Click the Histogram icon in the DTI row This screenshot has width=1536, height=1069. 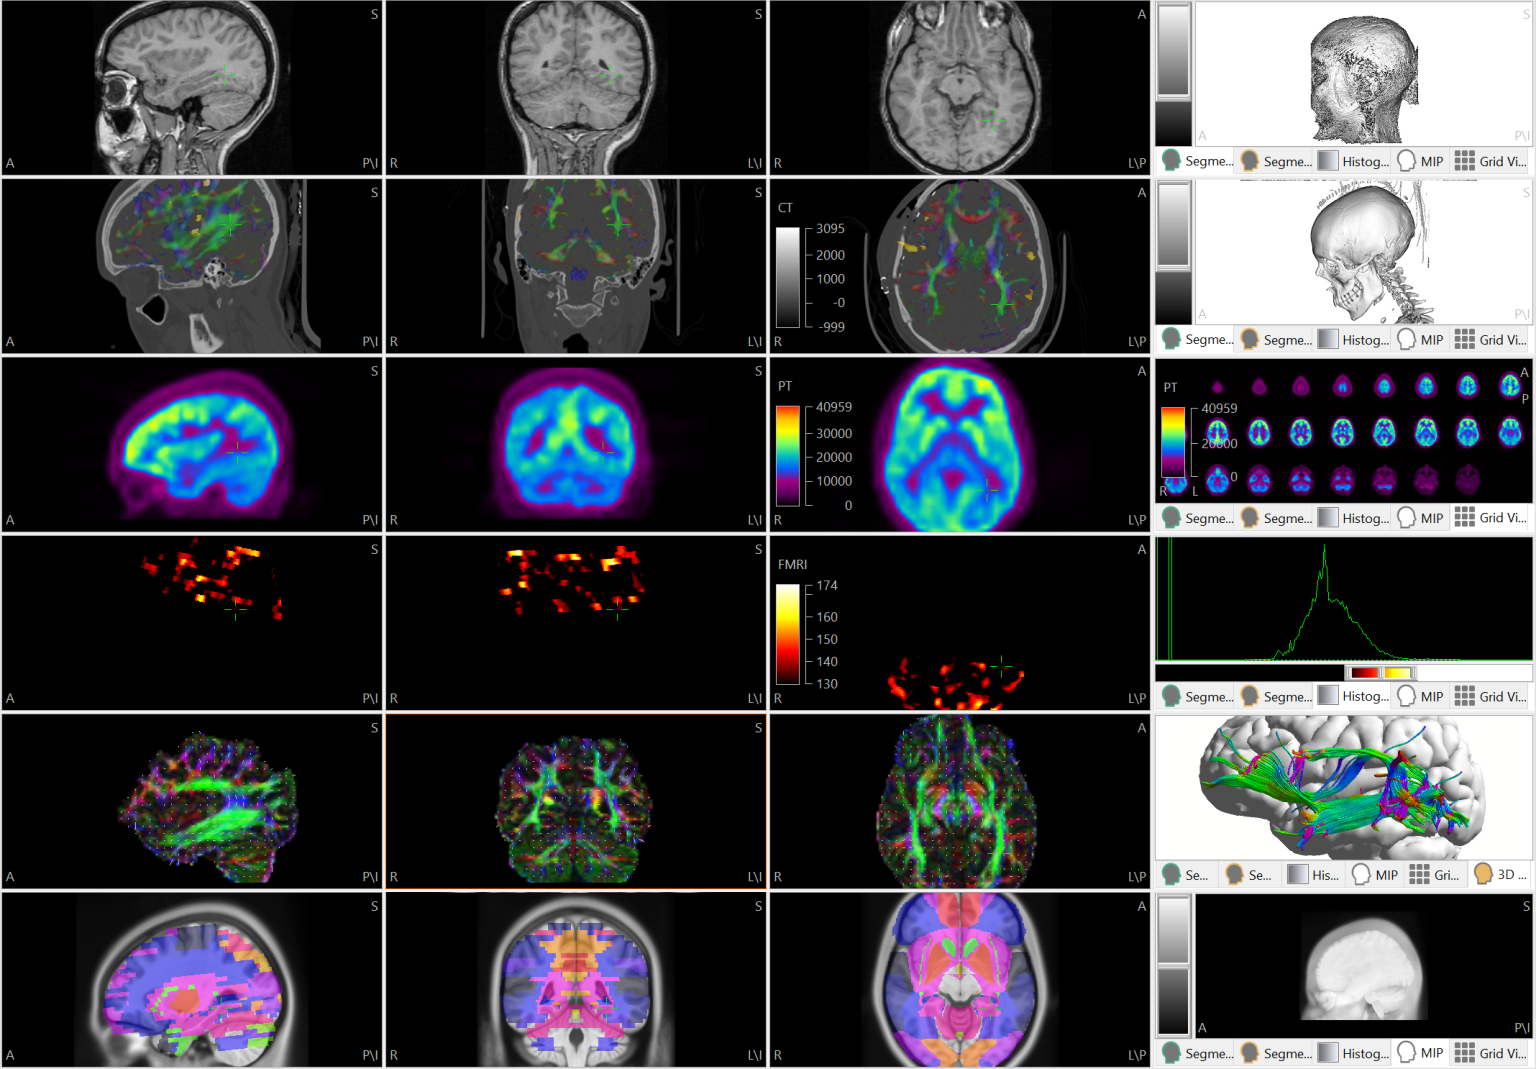pos(1297,874)
